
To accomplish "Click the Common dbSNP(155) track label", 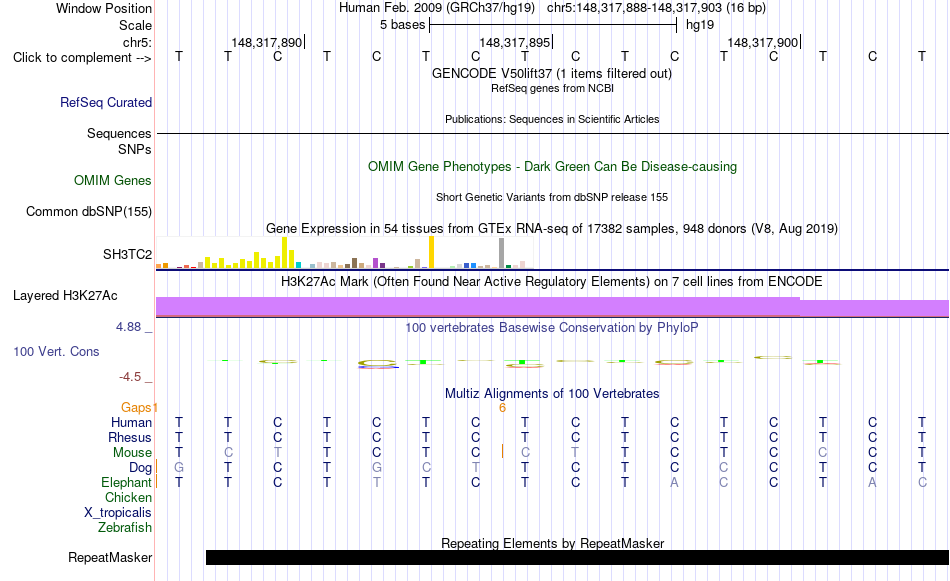I will 89,211.
